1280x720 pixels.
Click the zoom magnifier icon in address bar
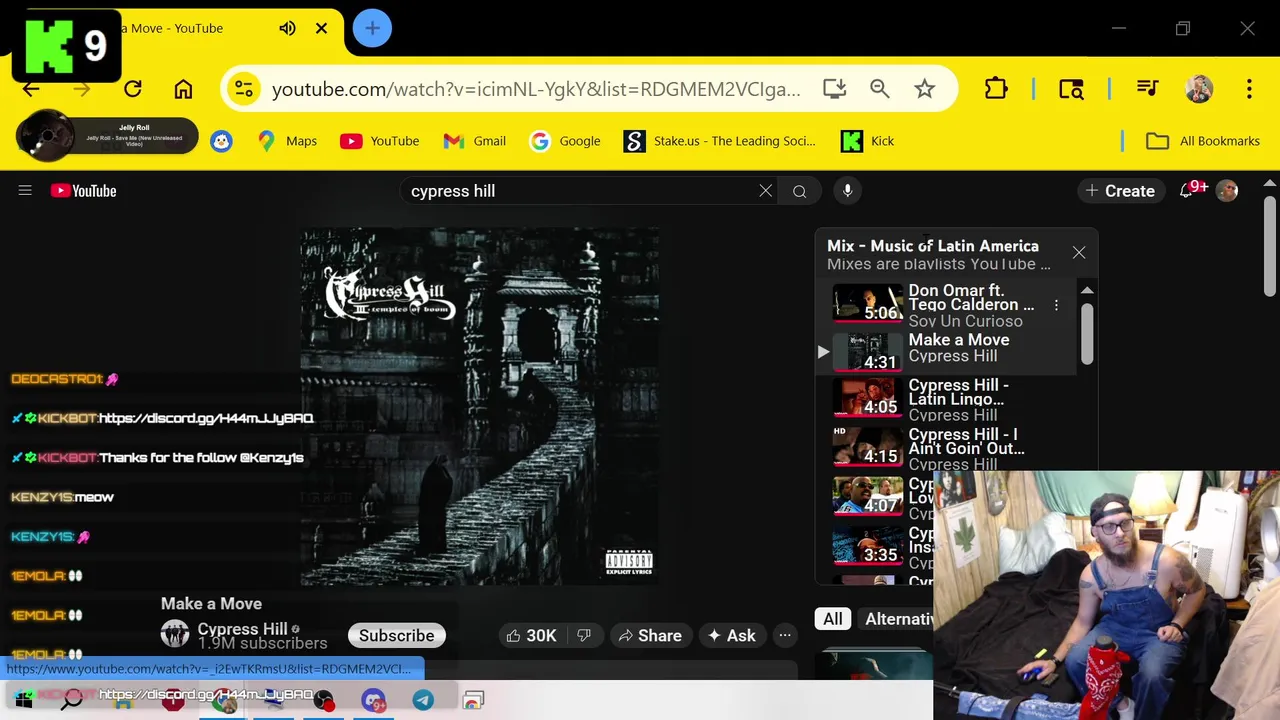(x=879, y=89)
